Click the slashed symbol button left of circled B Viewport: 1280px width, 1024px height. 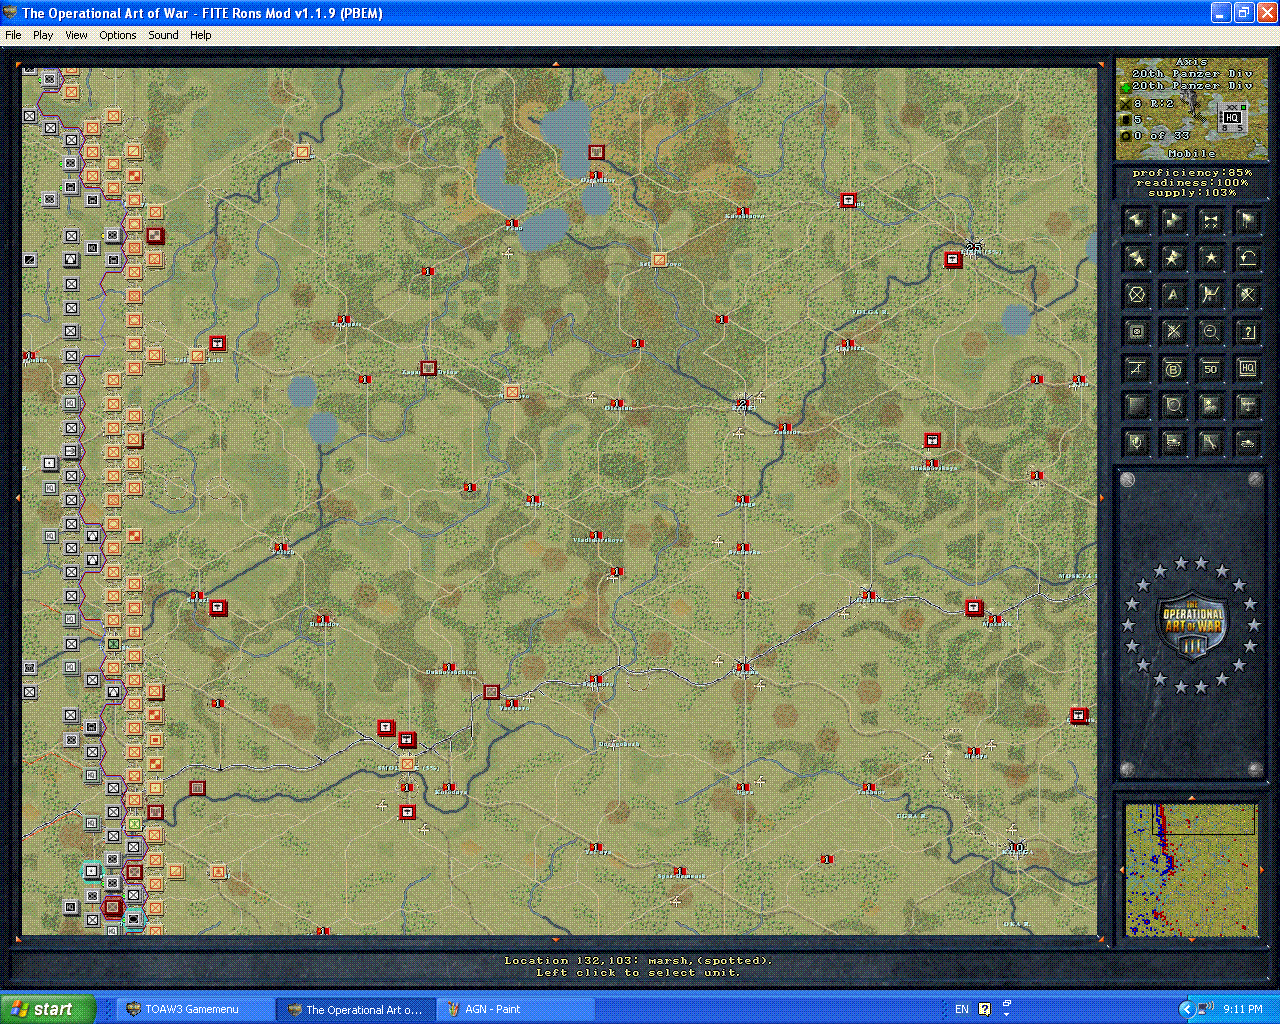coord(1136,369)
